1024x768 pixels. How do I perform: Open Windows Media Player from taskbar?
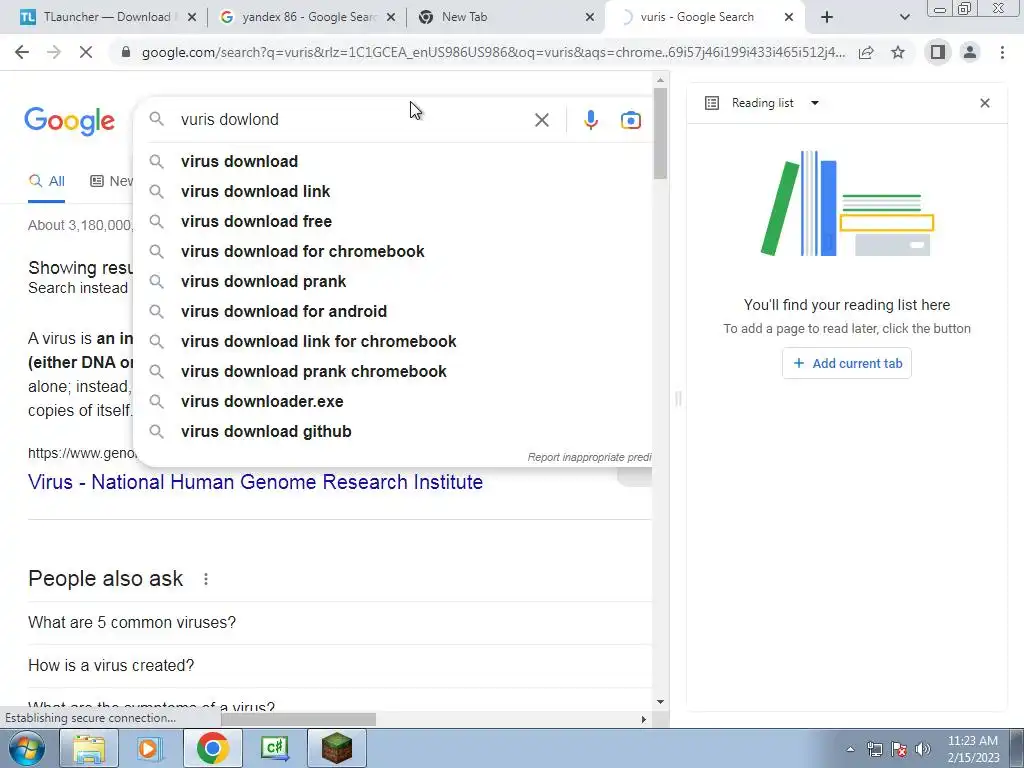click(150, 748)
